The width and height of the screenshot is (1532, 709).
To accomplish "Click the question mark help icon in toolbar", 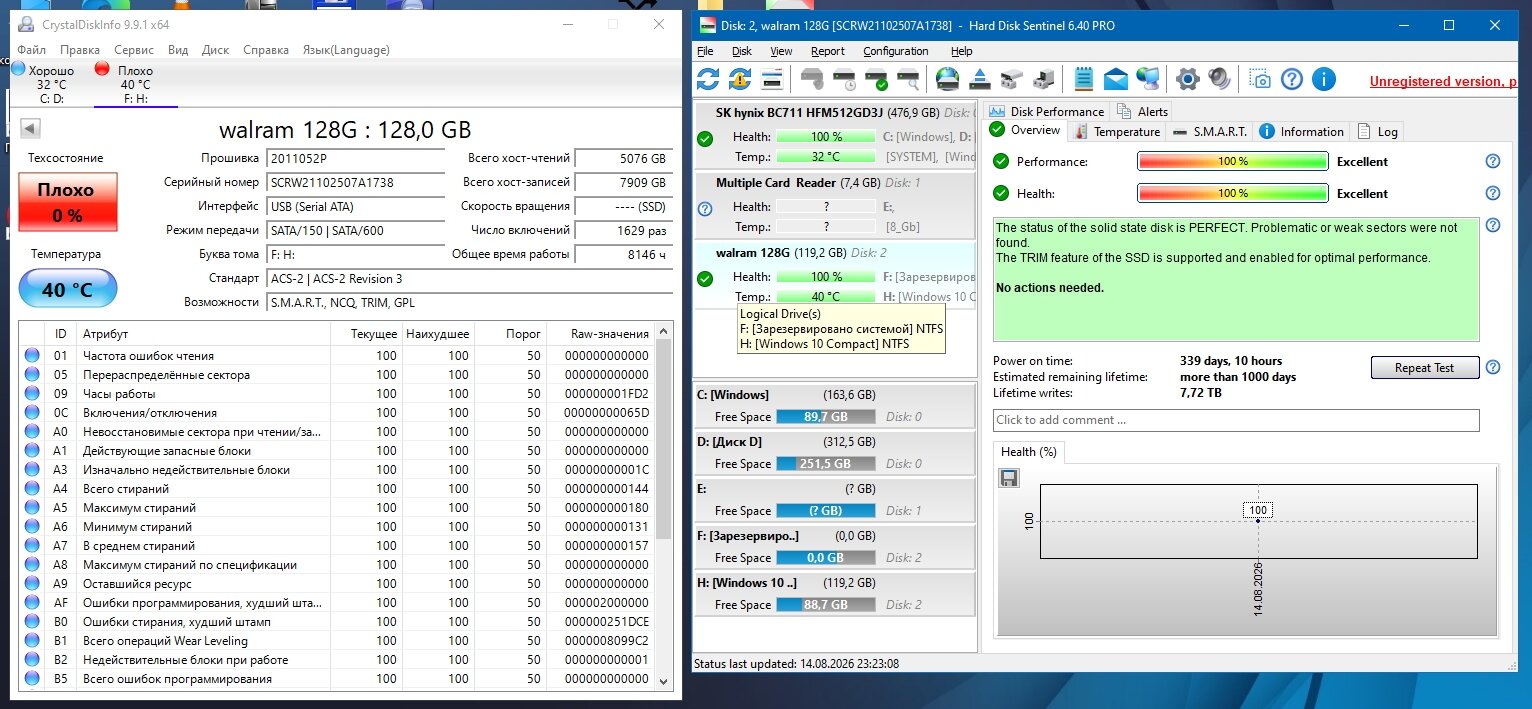I will tap(1292, 79).
